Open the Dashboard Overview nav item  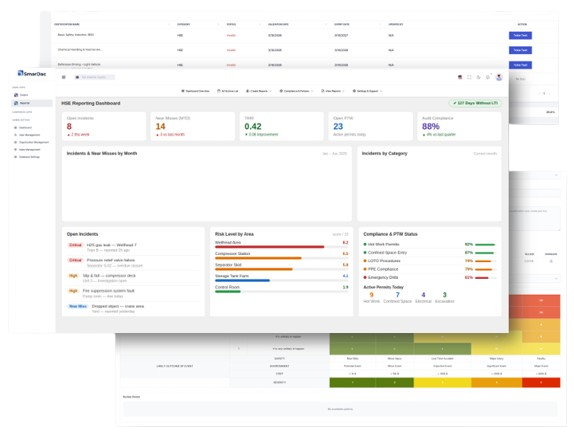pyautogui.click(x=195, y=91)
